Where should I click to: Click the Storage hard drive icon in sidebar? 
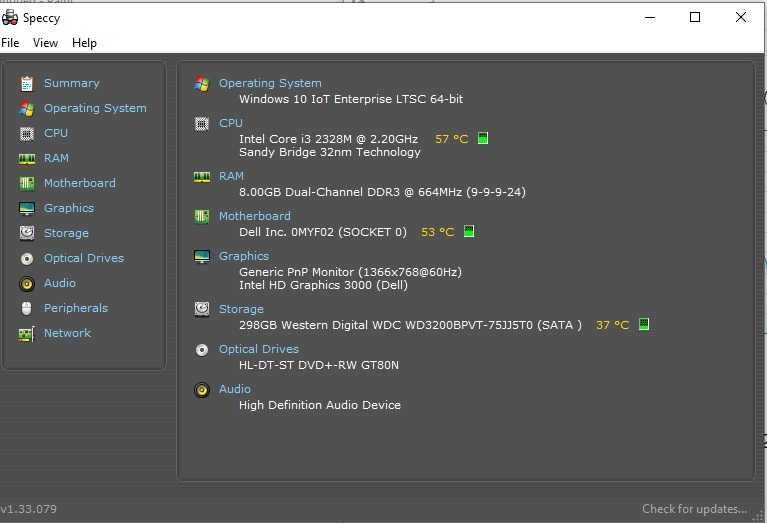coord(27,233)
